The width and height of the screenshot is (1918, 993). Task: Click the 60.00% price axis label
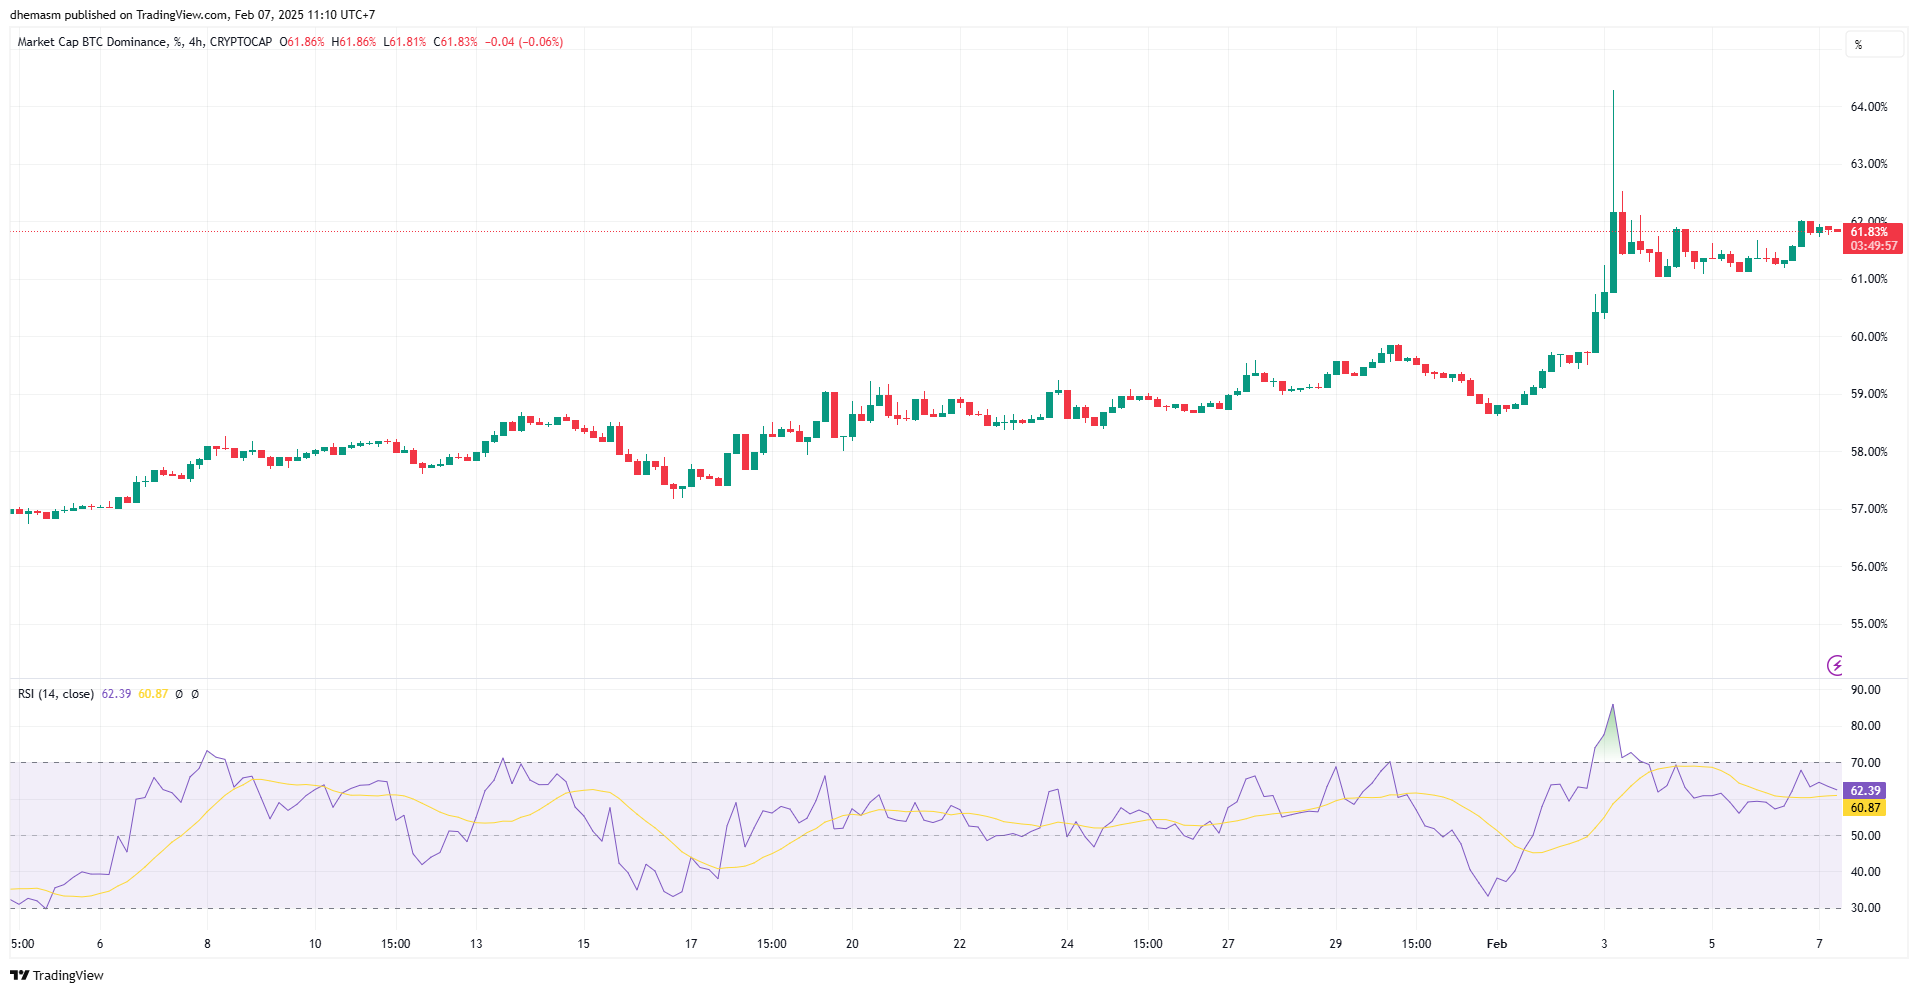point(1869,337)
